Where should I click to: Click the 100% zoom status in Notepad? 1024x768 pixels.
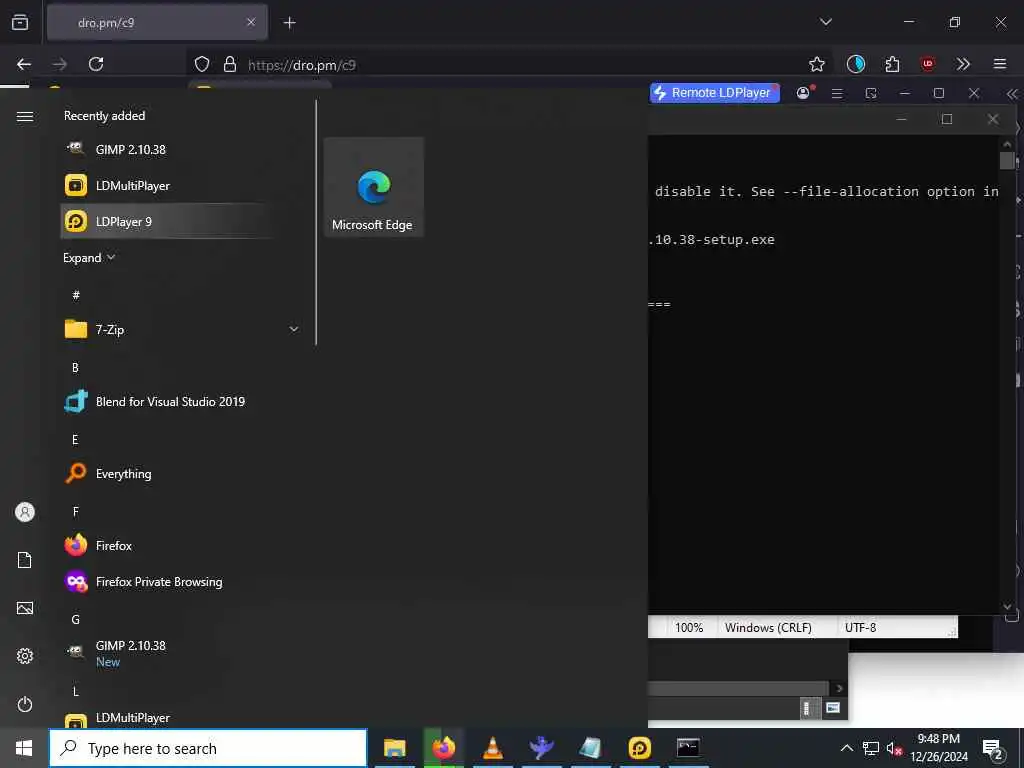click(x=689, y=628)
